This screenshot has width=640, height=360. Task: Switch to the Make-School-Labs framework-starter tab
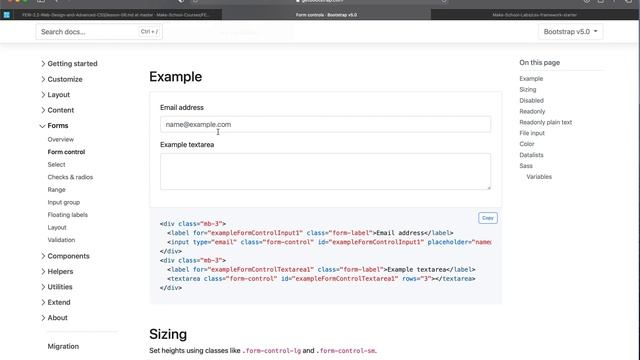pyautogui.click(x=534, y=15)
